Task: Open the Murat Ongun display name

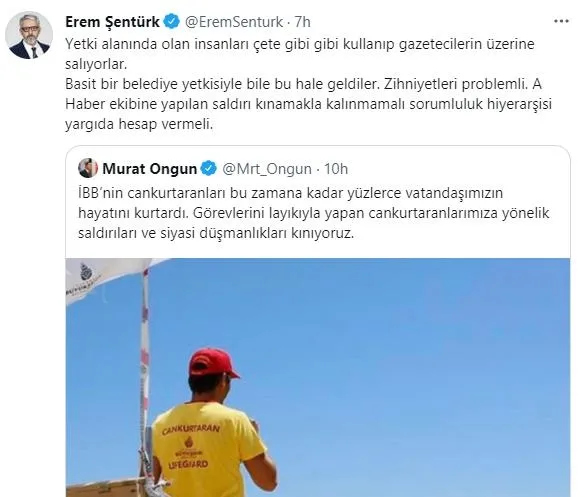Action: pyautogui.click(x=150, y=169)
